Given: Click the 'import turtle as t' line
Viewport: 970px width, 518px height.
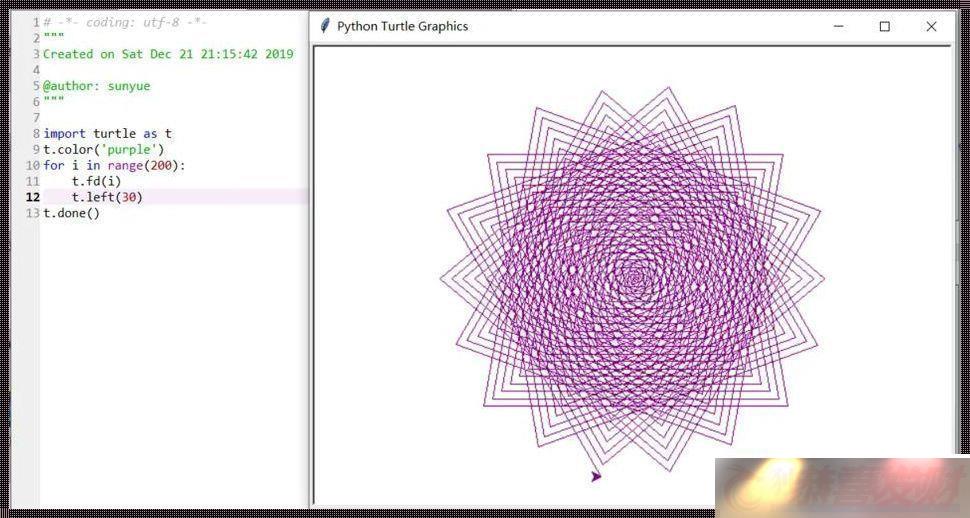Looking at the screenshot, I should [x=108, y=134].
